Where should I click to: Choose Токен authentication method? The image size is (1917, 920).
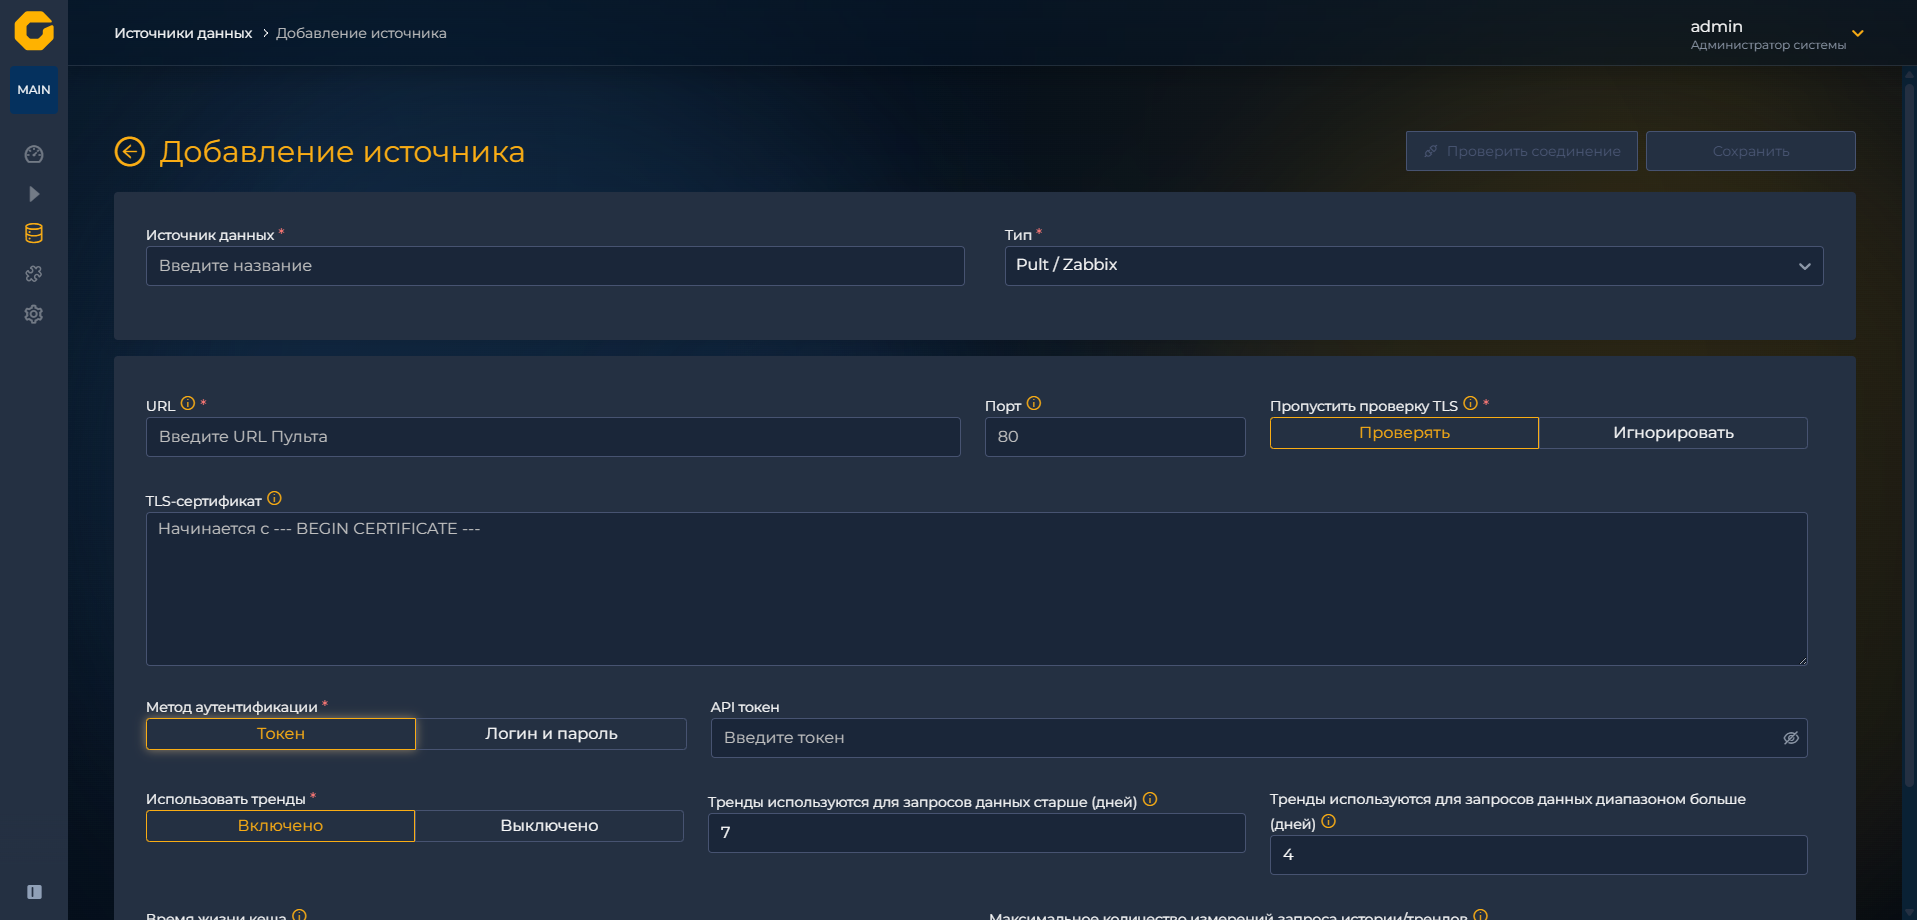pos(281,734)
